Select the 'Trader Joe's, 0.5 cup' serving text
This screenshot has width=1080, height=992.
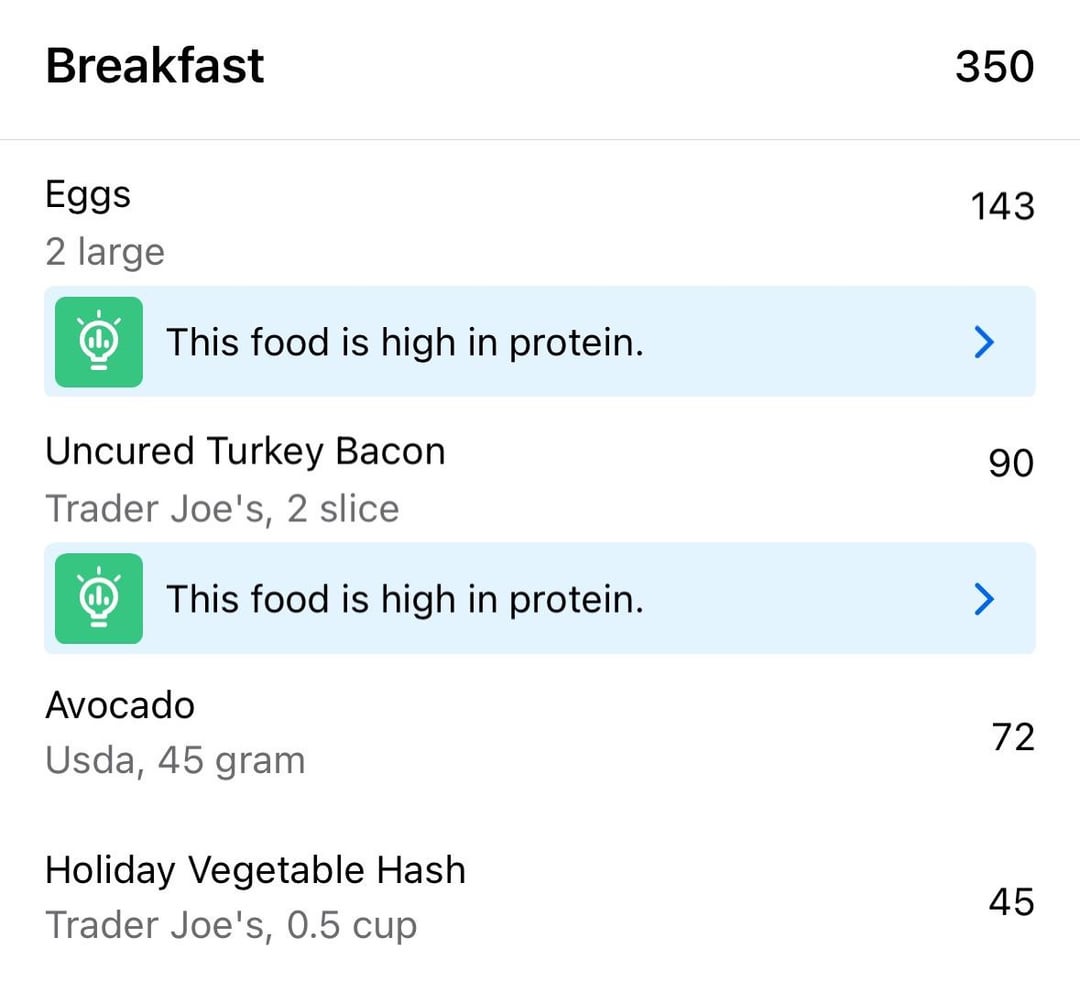coord(231,925)
